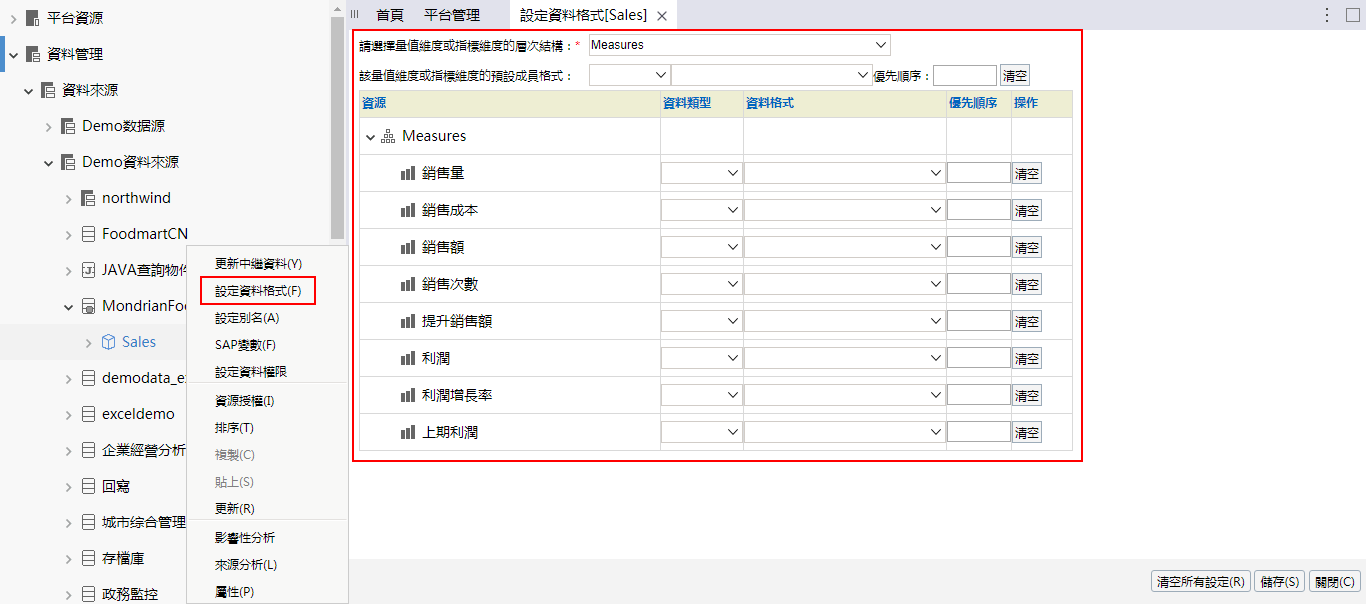This screenshot has width=1366, height=604.
Task: Click the tab list icon left of 首頁
Action: pos(354,15)
